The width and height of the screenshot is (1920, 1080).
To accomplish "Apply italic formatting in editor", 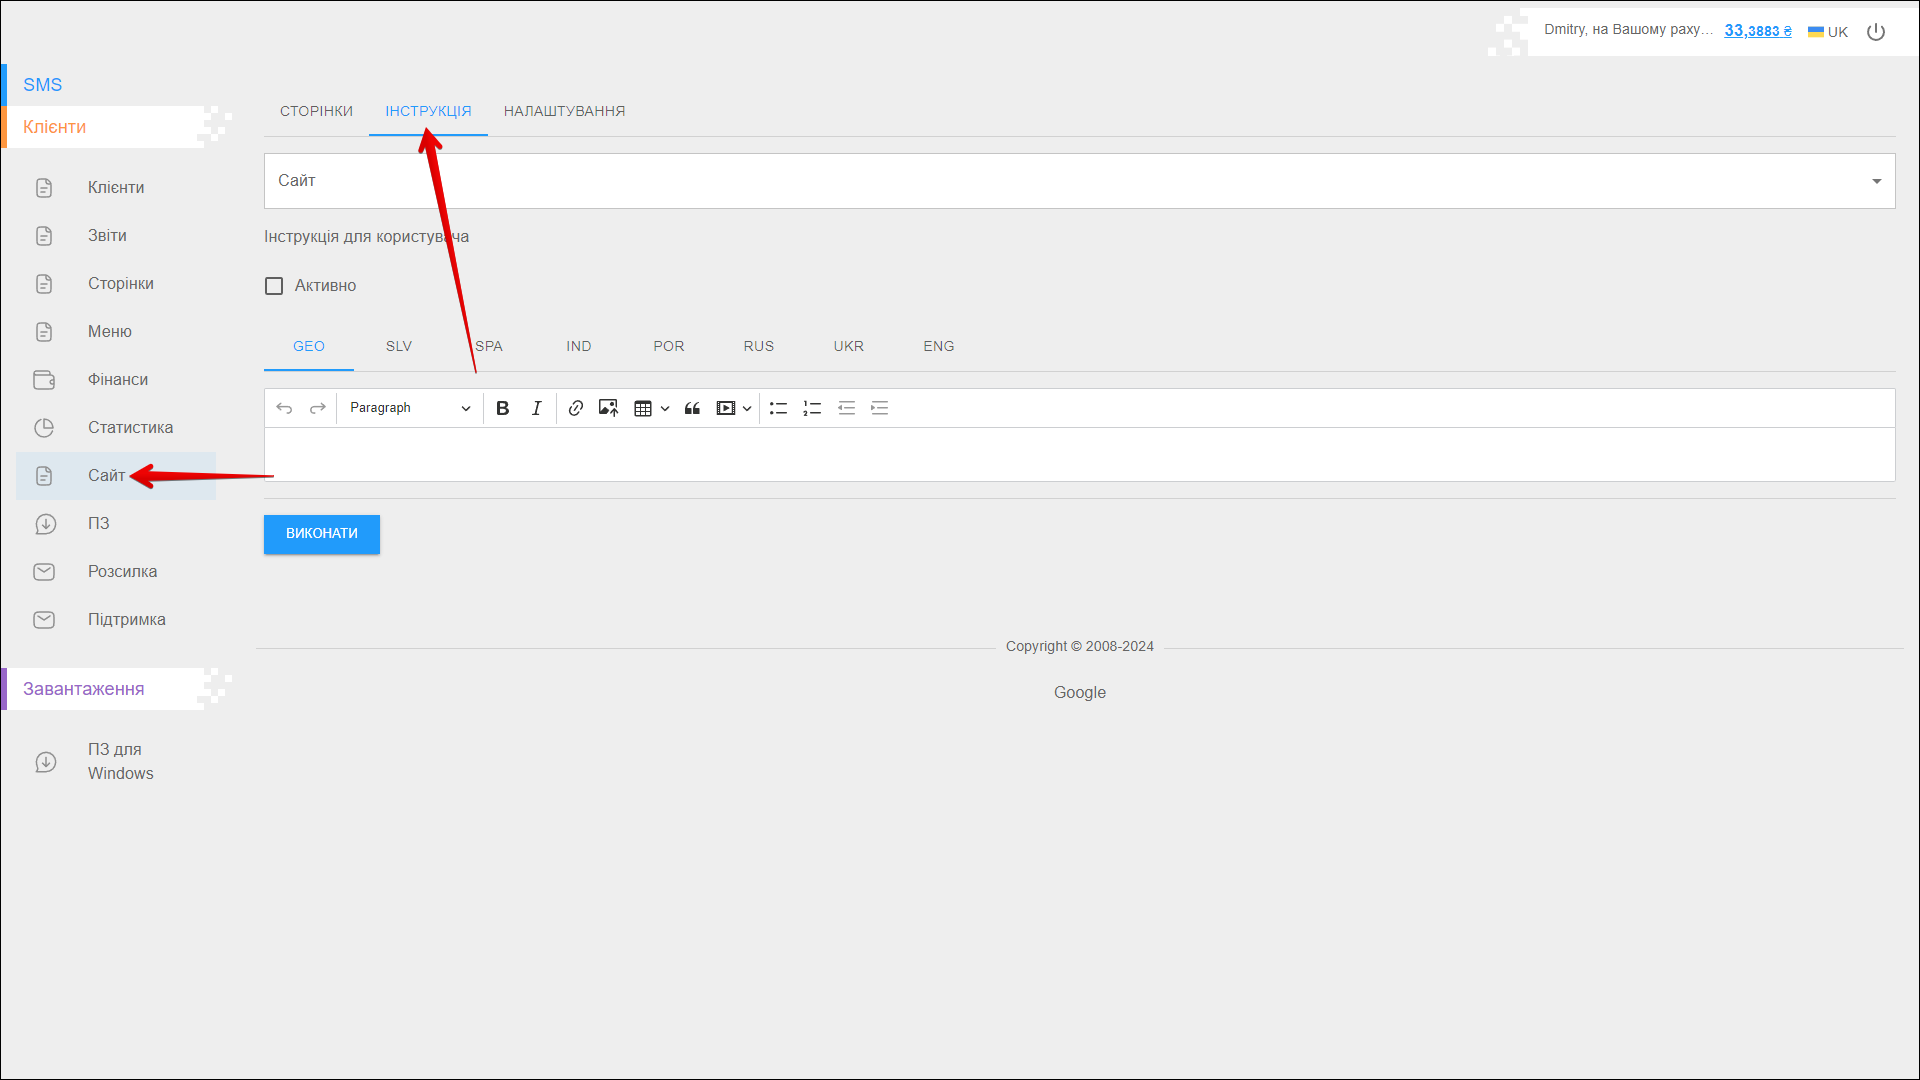I will [x=537, y=408].
